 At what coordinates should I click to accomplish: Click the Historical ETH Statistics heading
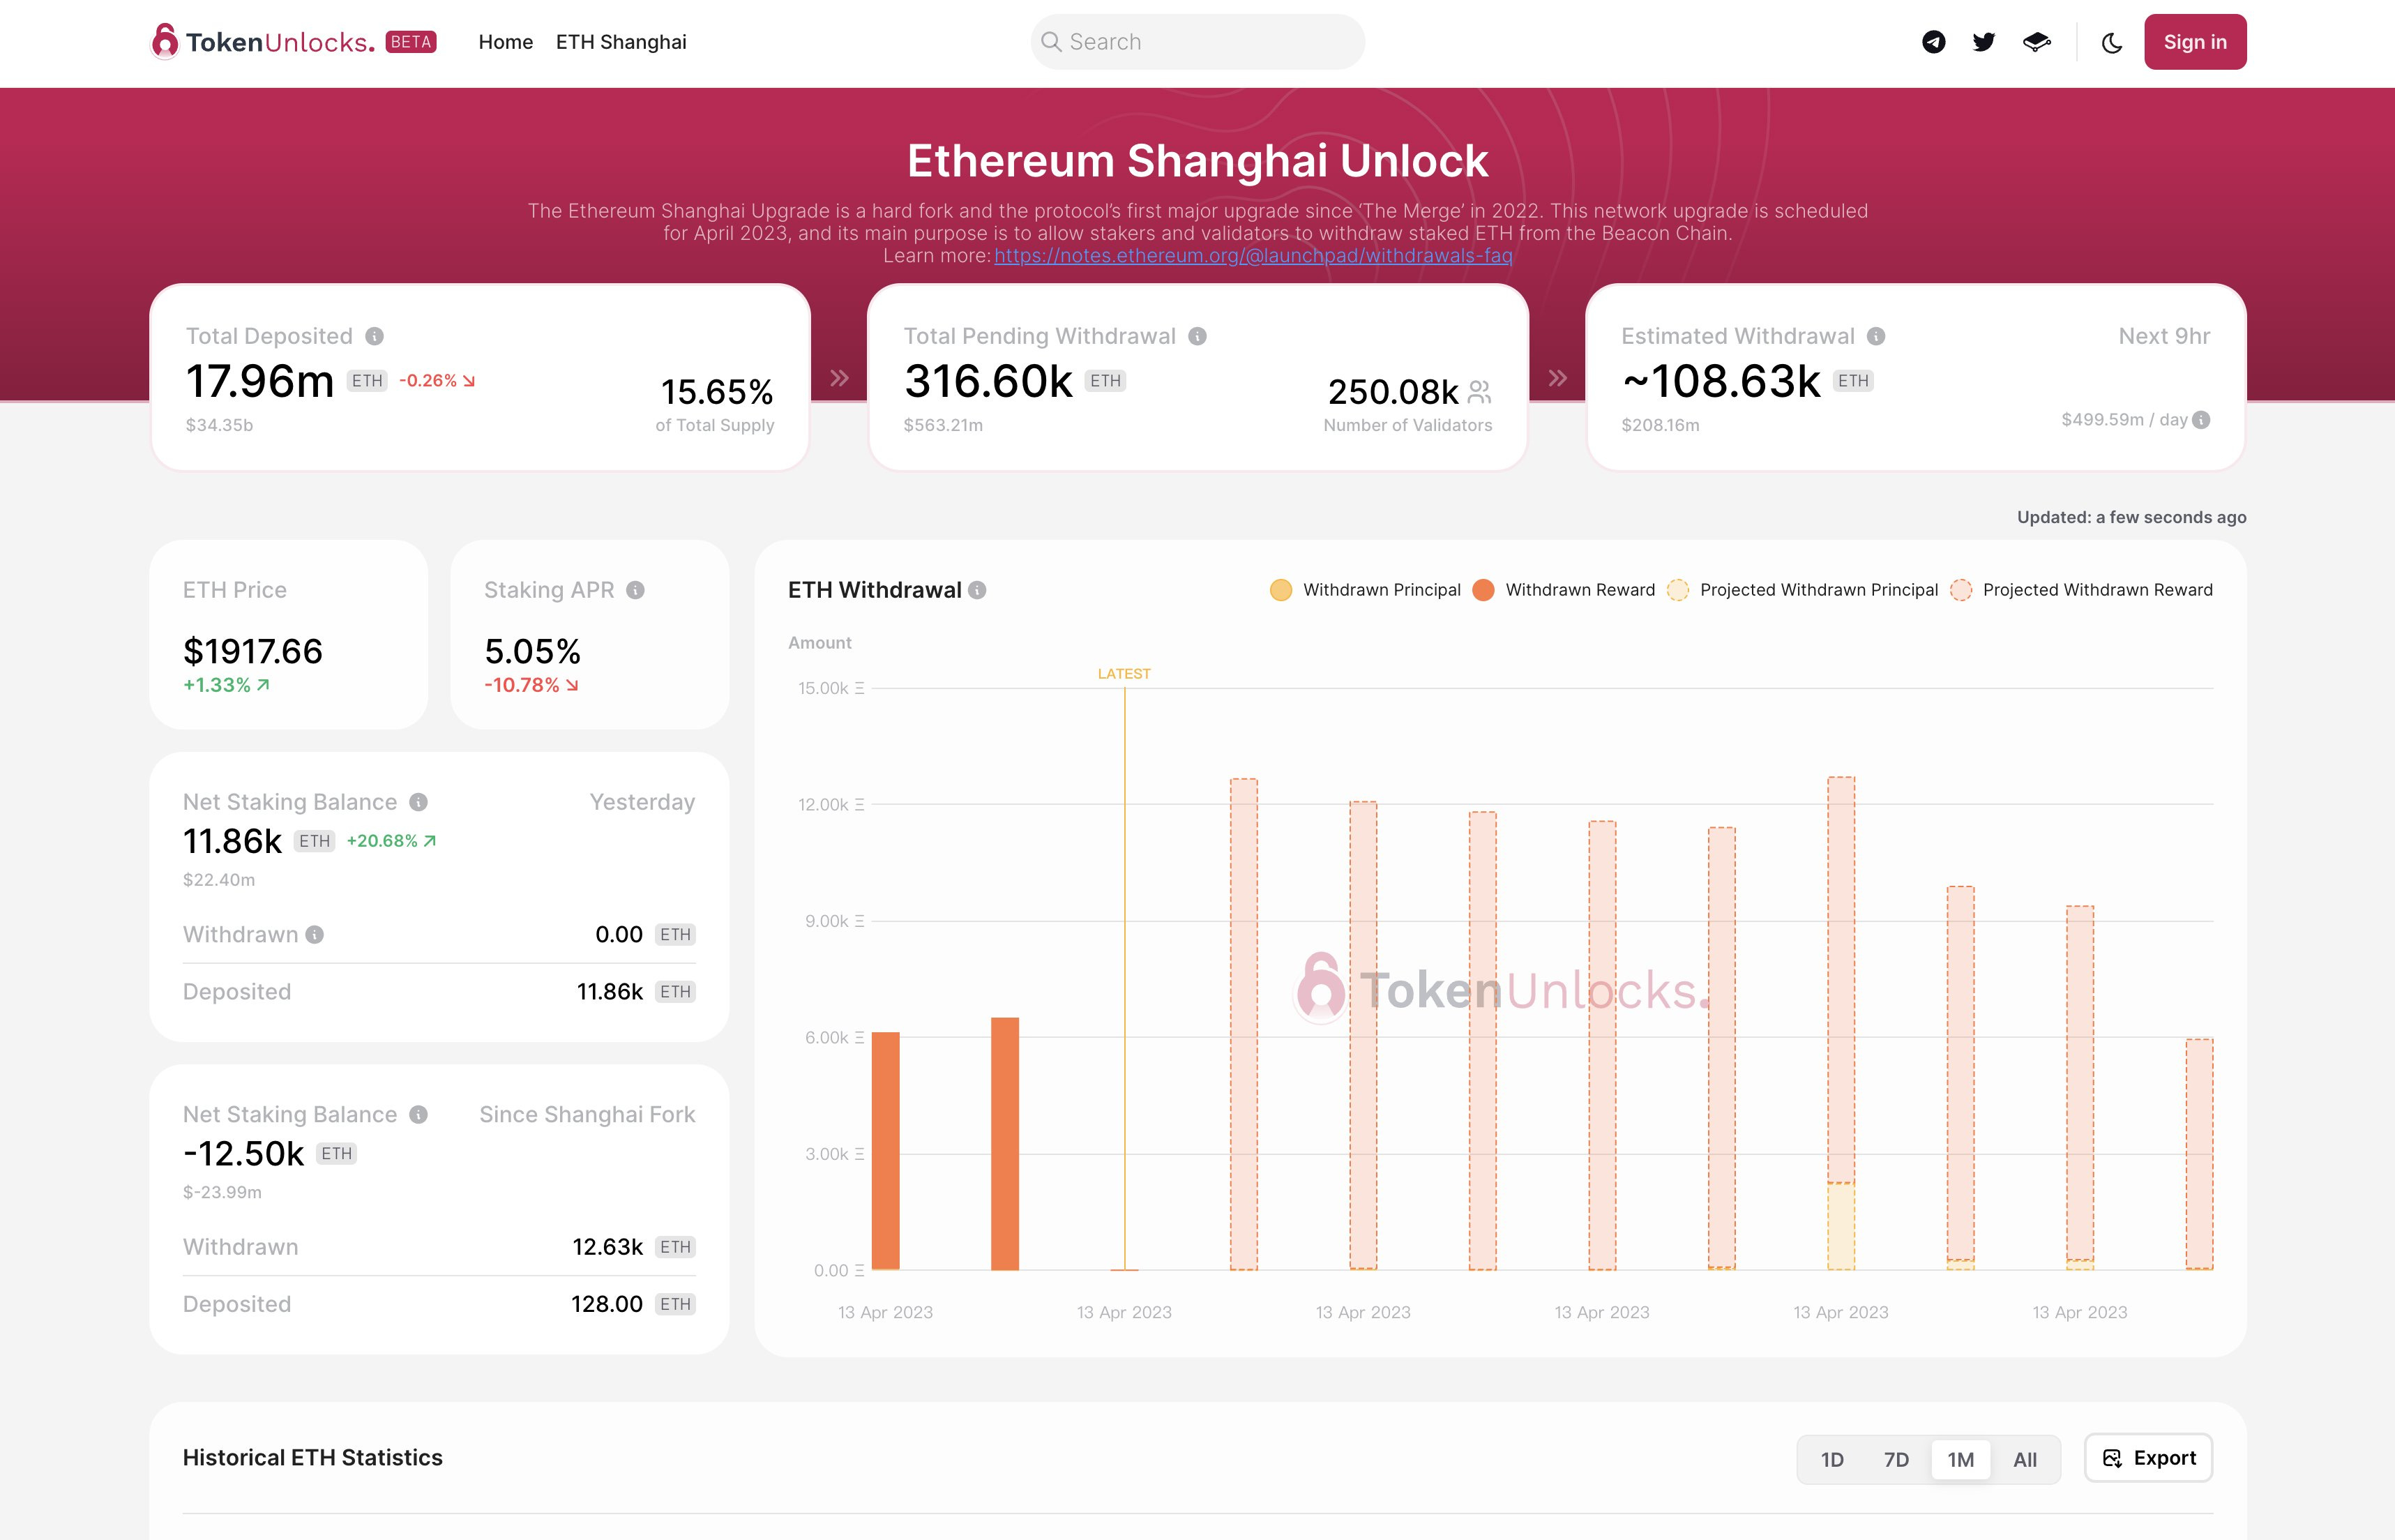click(312, 1458)
